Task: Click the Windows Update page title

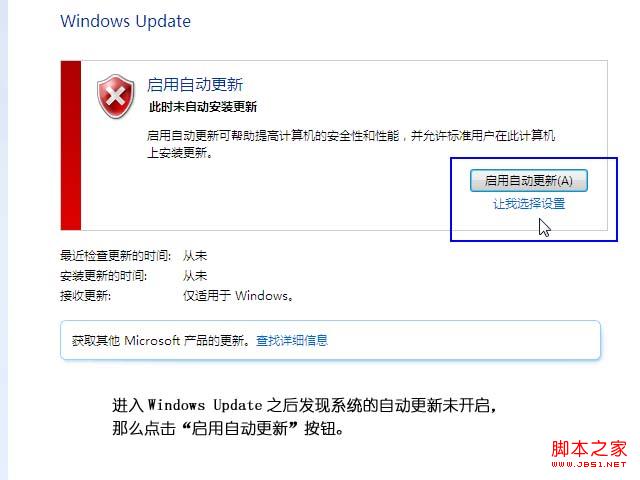Action: pos(126,21)
